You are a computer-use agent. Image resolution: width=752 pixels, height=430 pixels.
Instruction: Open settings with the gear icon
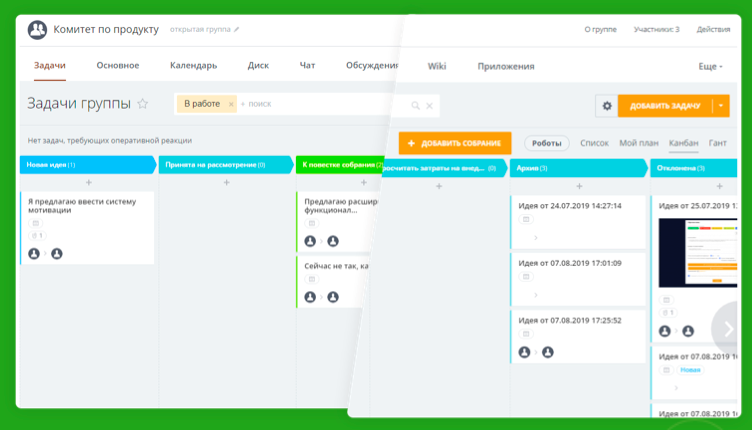606,106
